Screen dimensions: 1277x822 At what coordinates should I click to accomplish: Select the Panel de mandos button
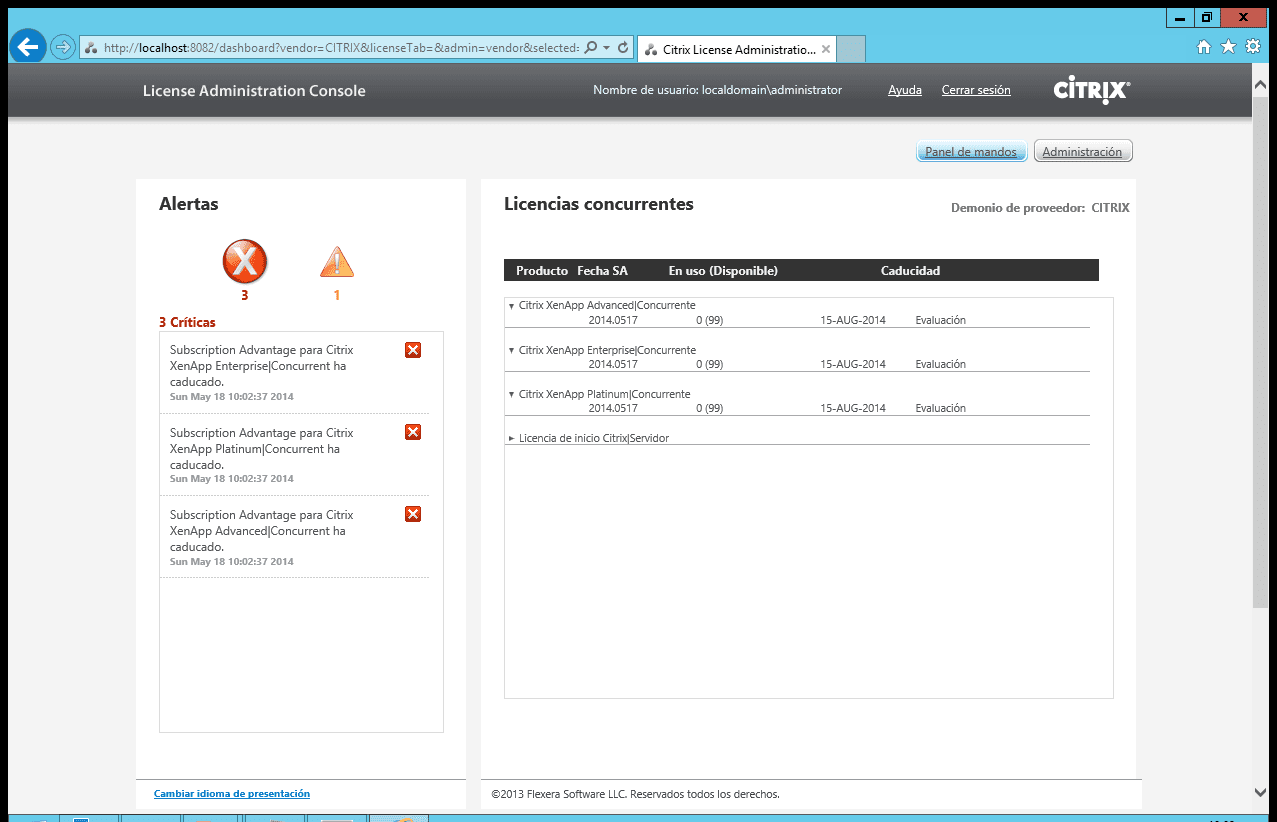(970, 152)
